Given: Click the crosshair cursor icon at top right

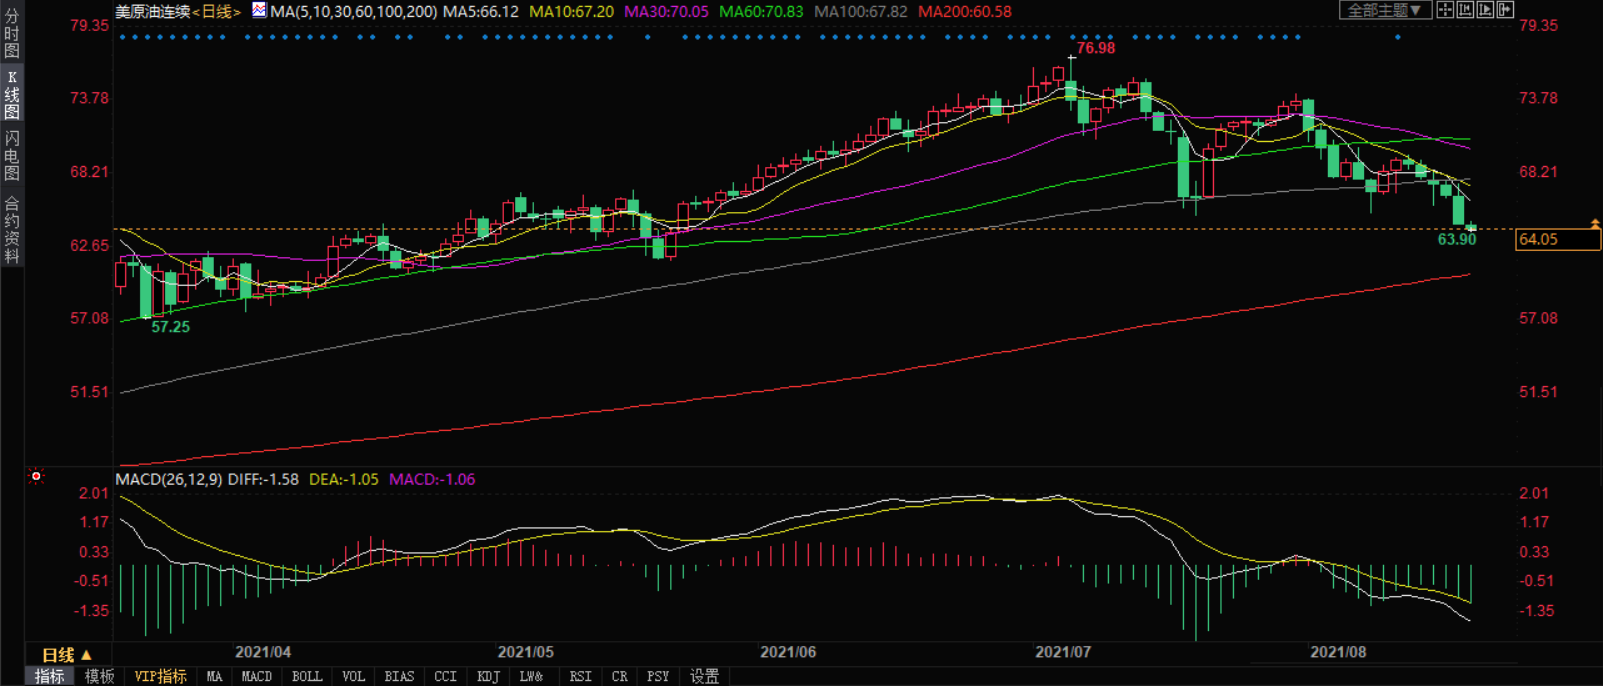Looking at the screenshot, I should click(x=1445, y=10).
